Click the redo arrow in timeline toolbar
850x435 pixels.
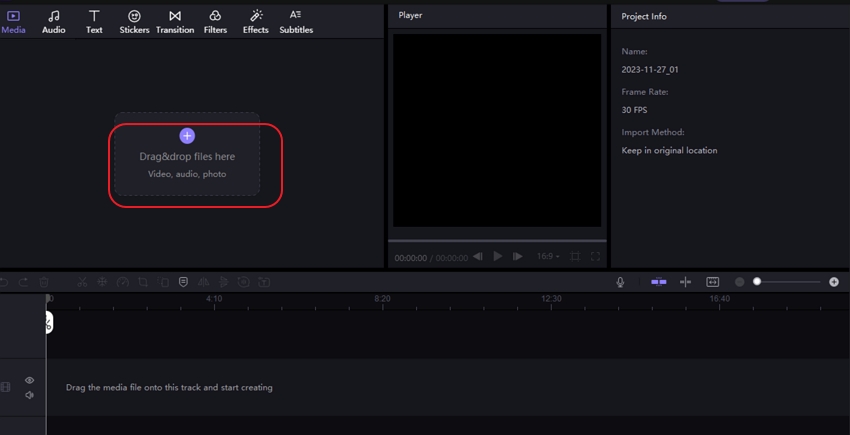(23, 282)
